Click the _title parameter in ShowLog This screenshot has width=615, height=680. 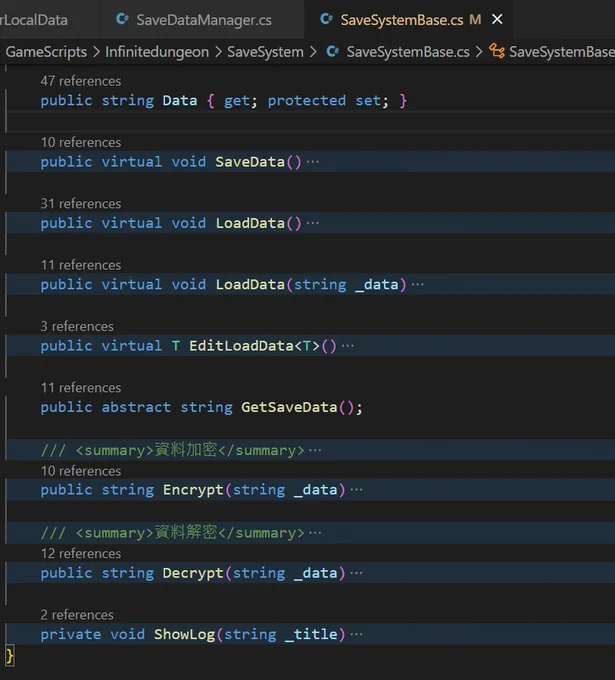point(311,634)
